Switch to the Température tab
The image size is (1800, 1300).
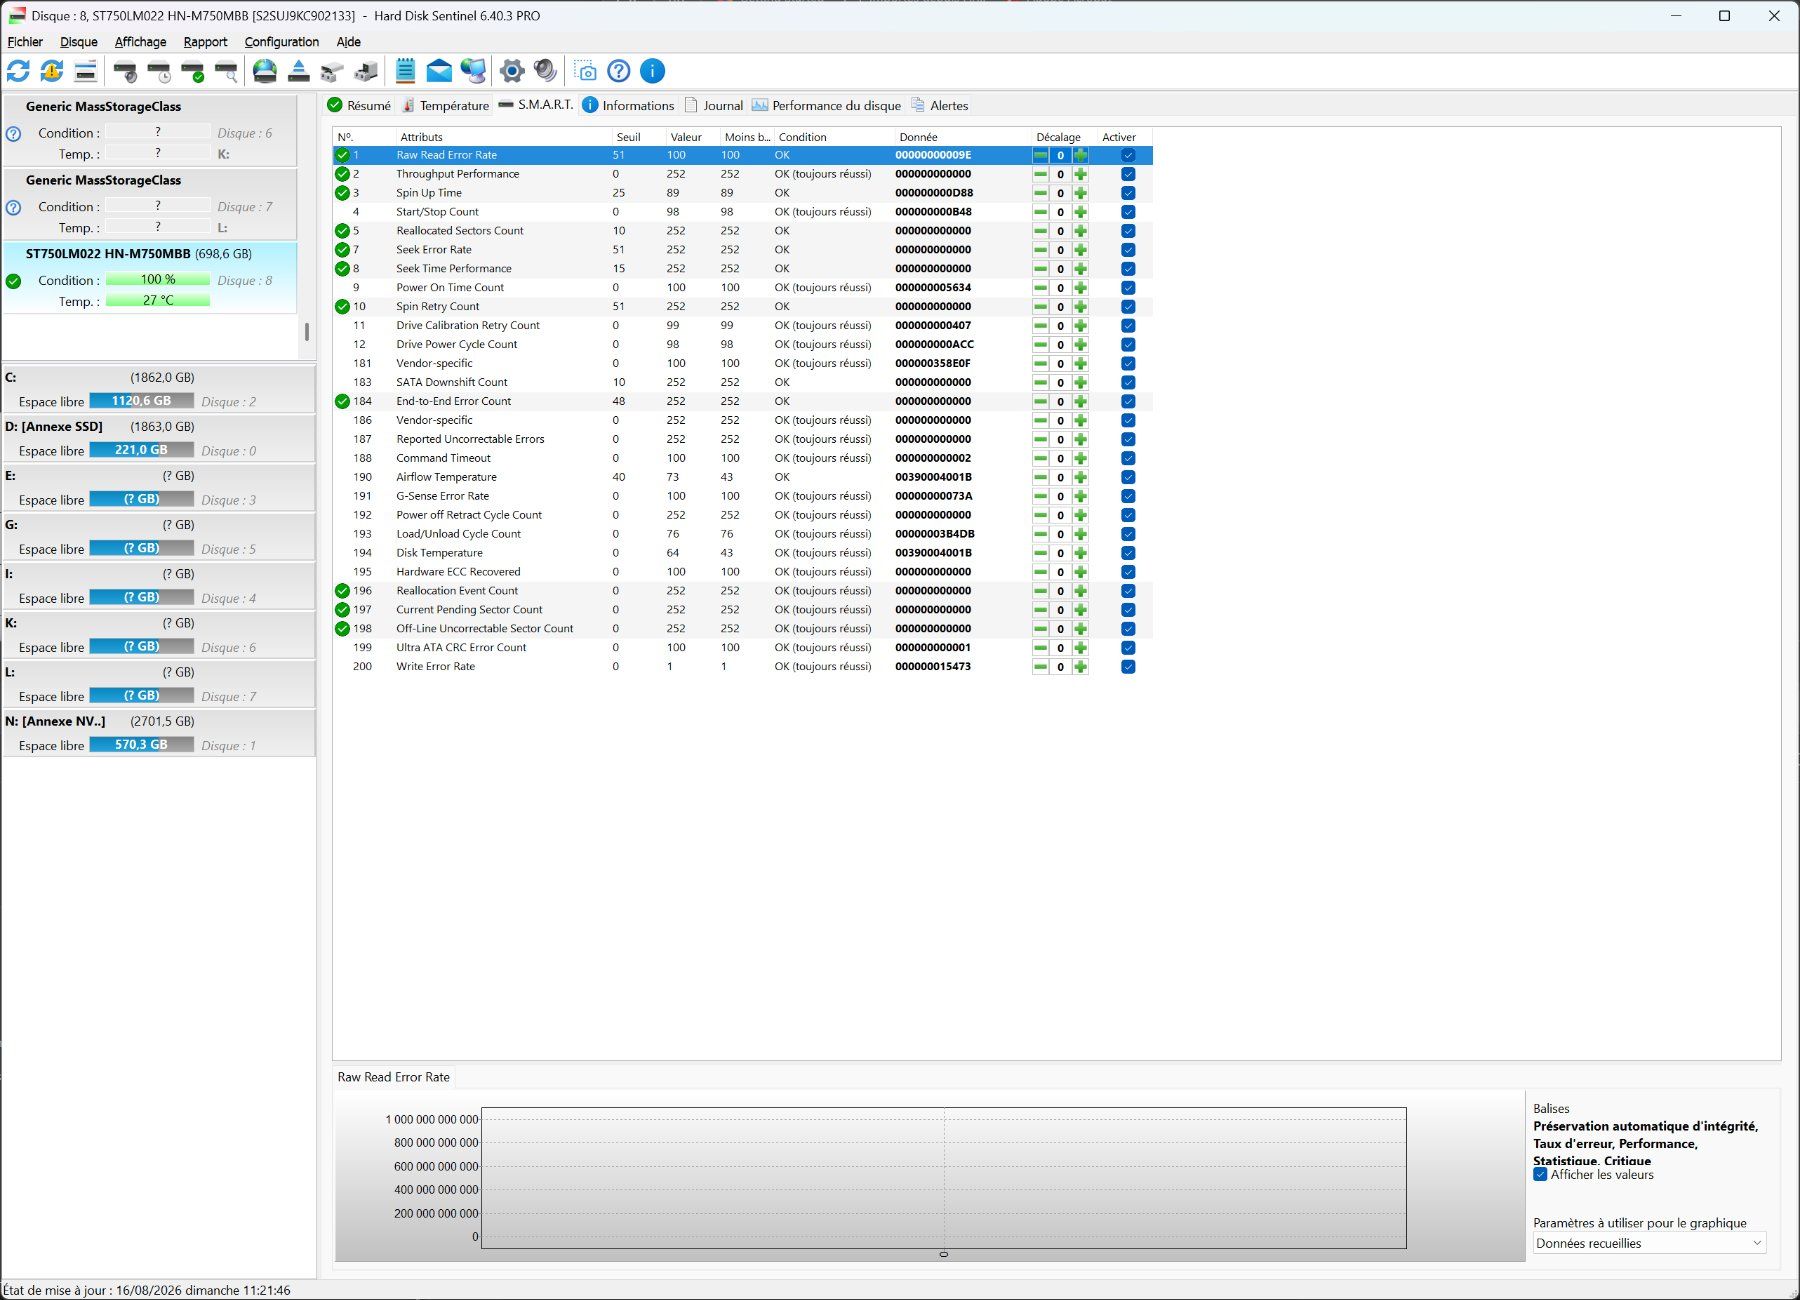[445, 105]
